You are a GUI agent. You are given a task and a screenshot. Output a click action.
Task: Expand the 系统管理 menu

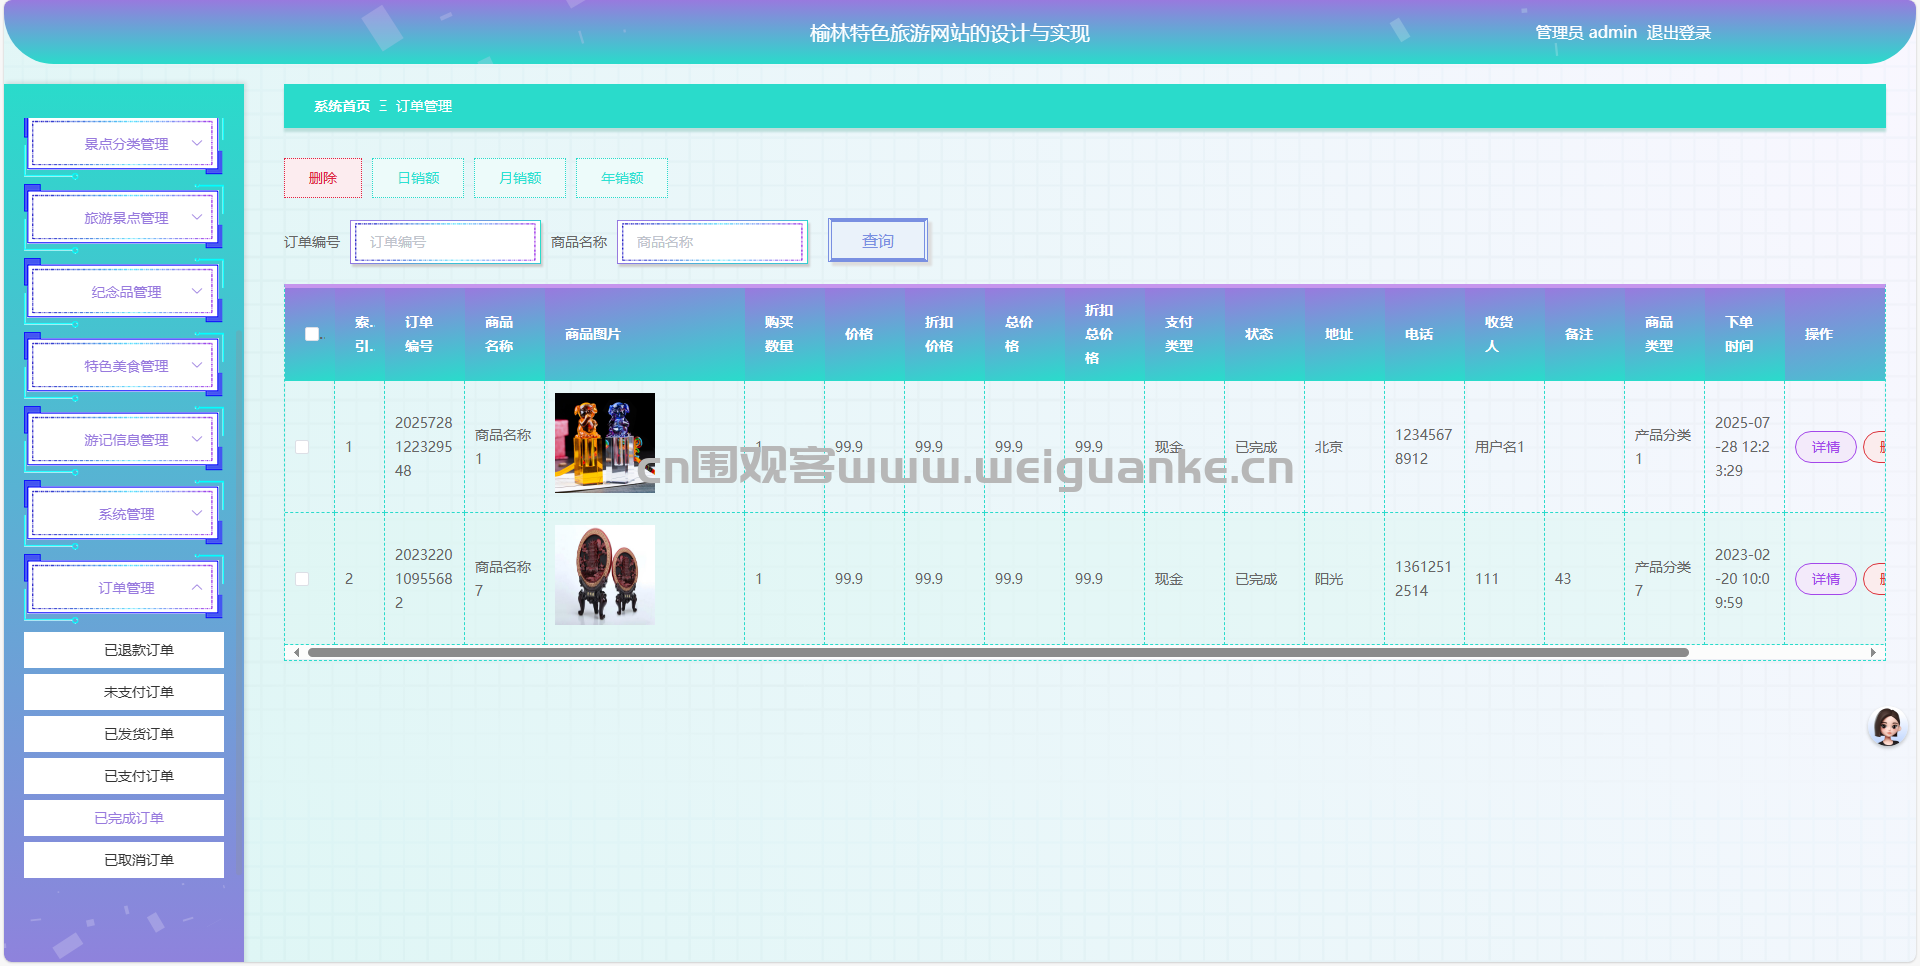click(123, 514)
